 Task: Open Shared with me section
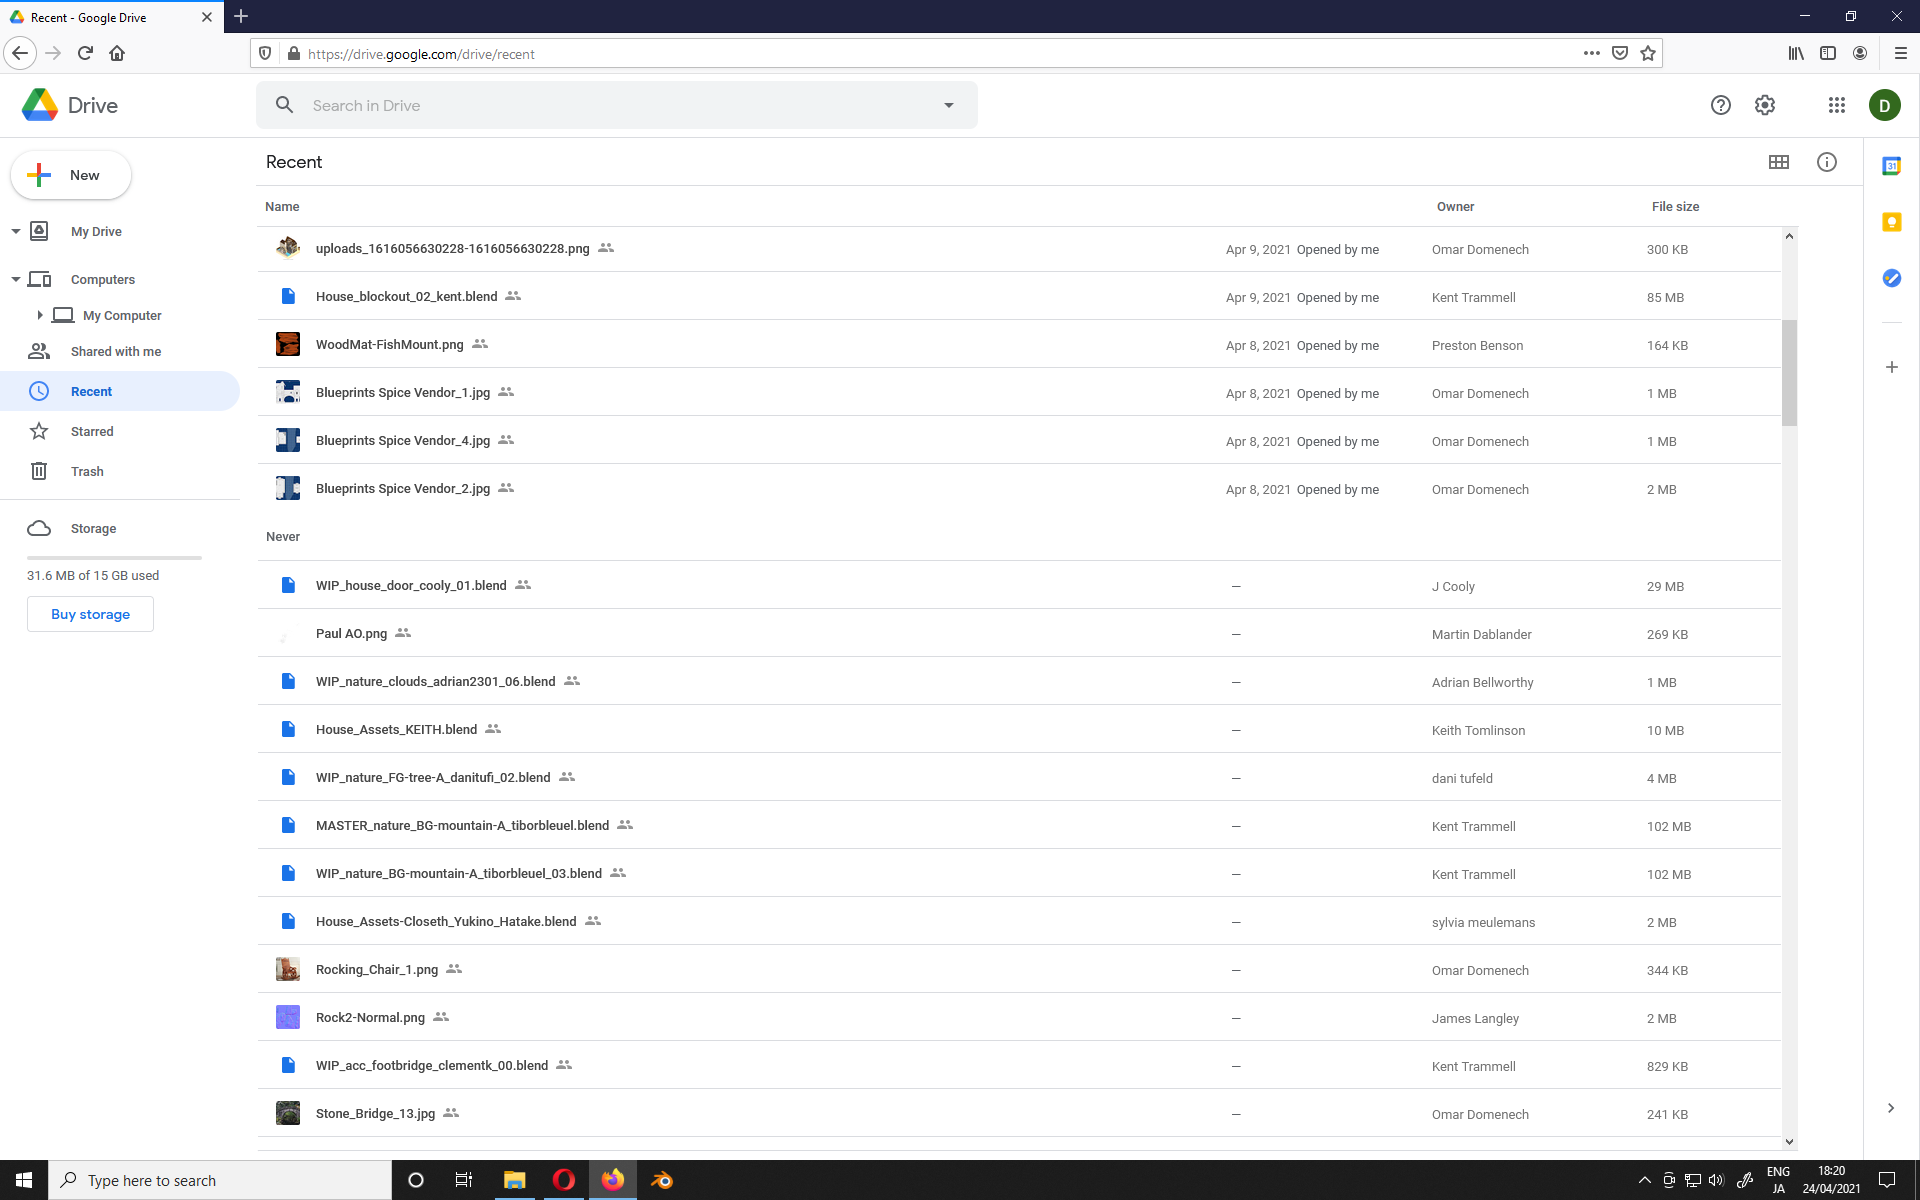pos(115,351)
